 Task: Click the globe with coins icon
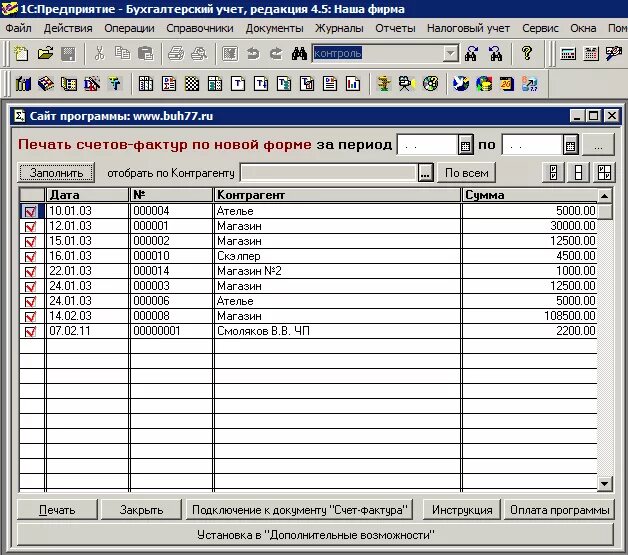484,84
